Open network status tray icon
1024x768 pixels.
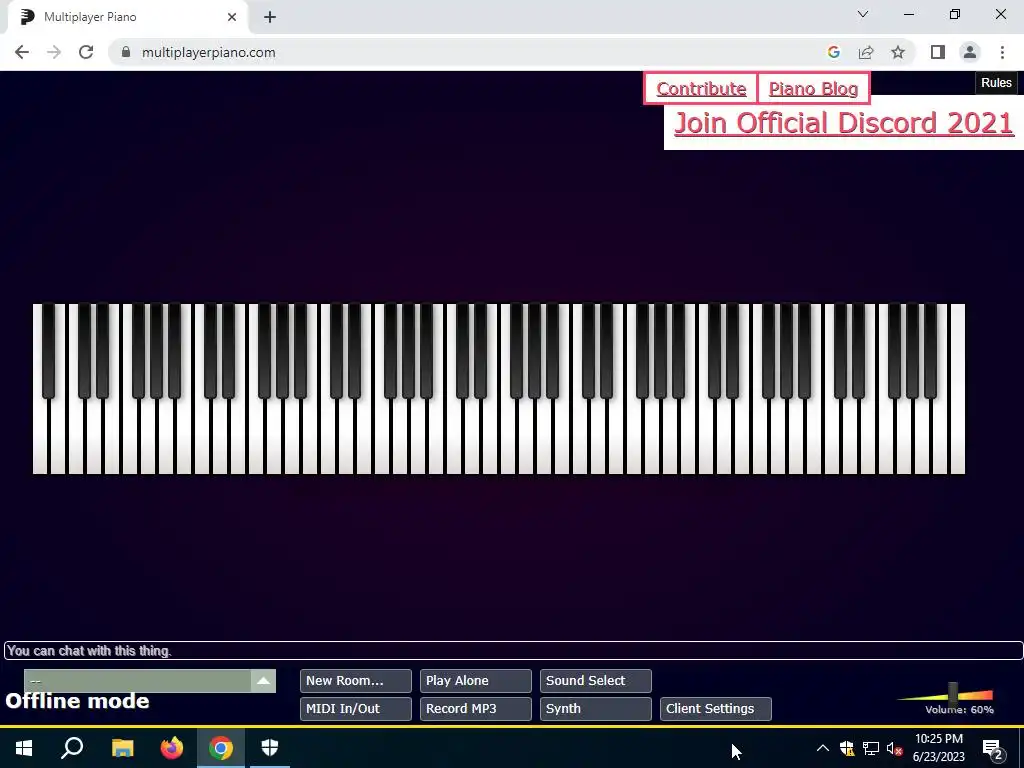point(871,748)
